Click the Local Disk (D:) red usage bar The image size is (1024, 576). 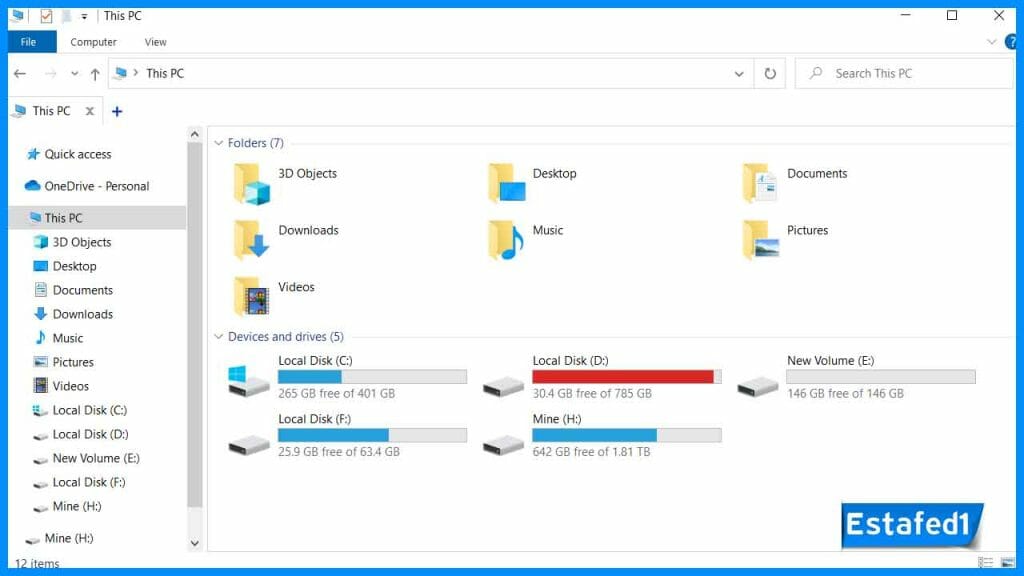click(623, 377)
